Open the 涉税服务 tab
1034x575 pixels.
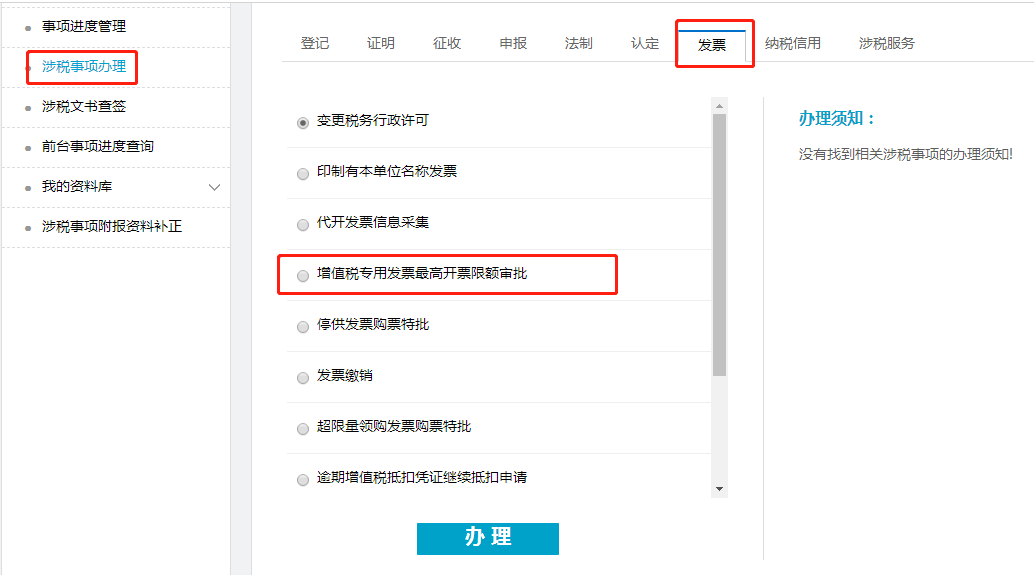click(886, 43)
